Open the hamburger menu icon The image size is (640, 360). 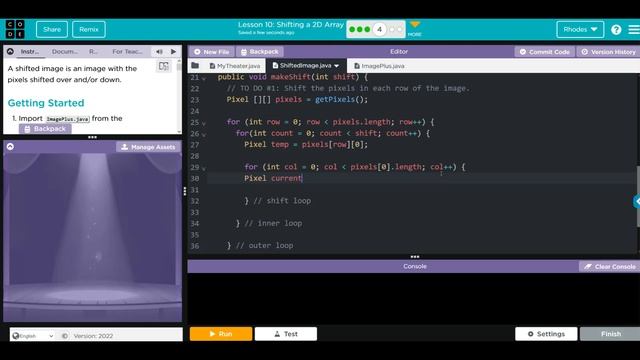(634, 29)
